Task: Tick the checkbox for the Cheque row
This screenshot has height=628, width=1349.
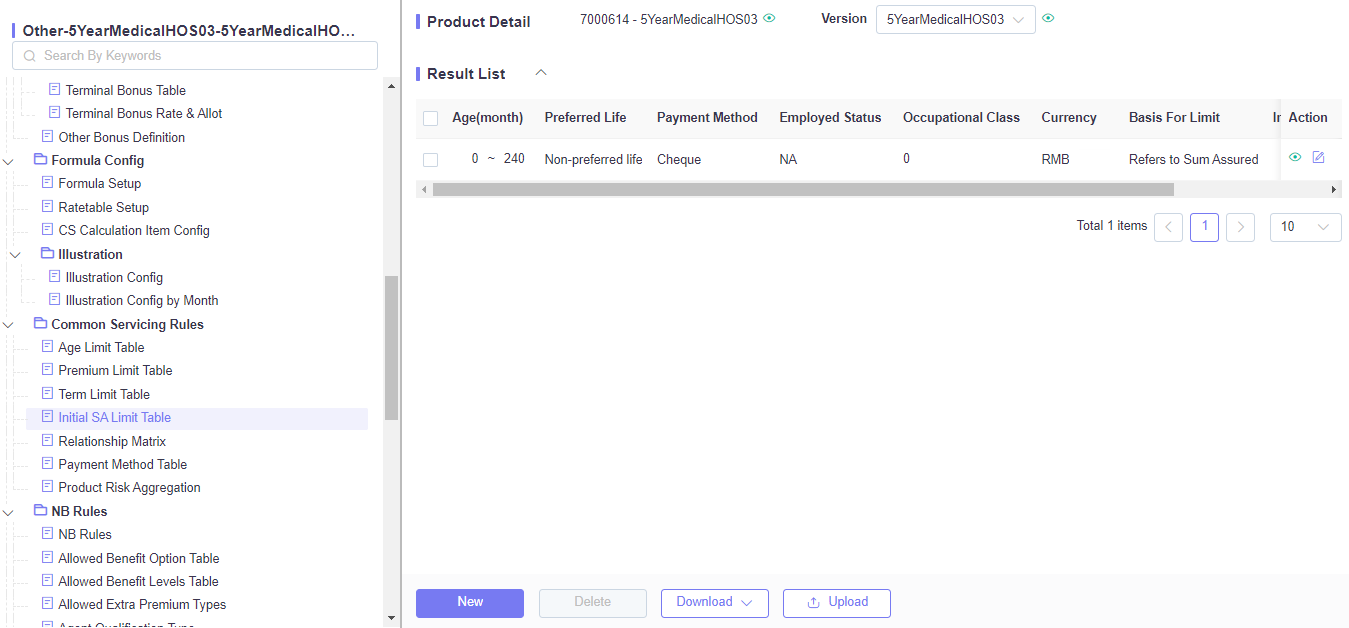Action: [x=431, y=160]
